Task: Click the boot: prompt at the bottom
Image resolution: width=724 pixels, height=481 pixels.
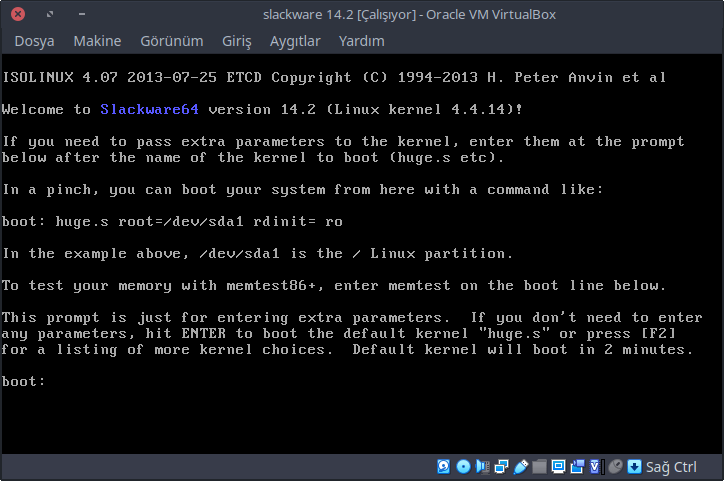Action: pyautogui.click(x=23, y=381)
